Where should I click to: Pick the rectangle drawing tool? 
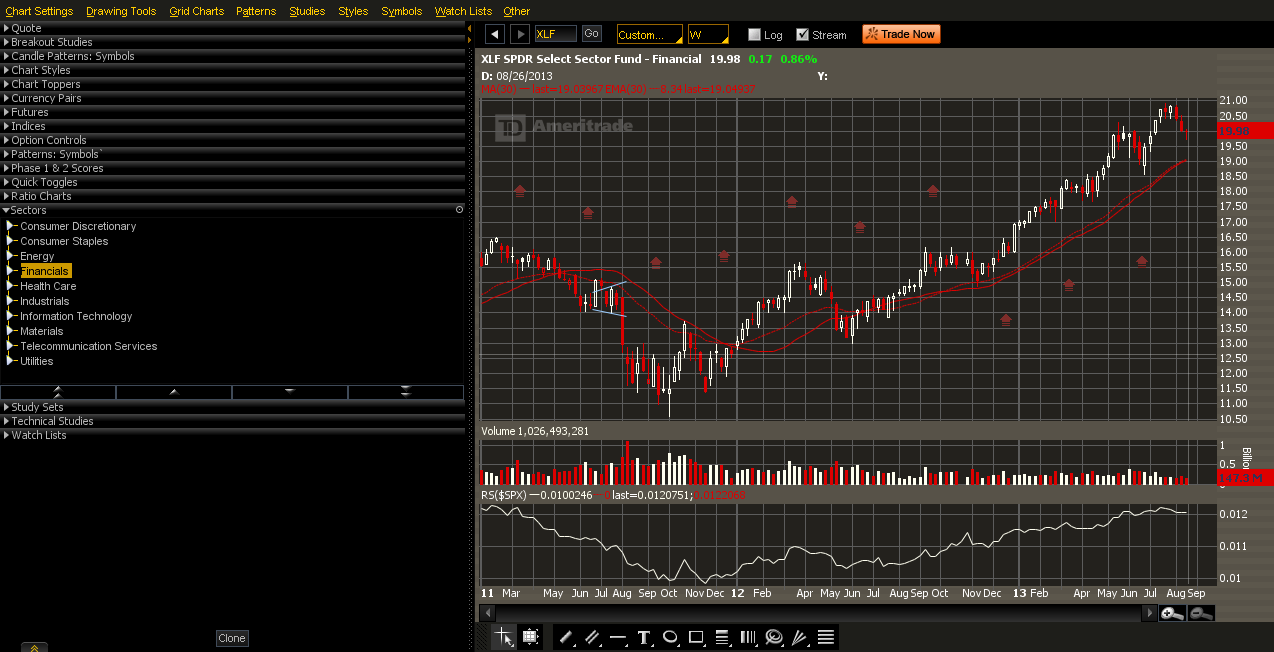pos(696,637)
